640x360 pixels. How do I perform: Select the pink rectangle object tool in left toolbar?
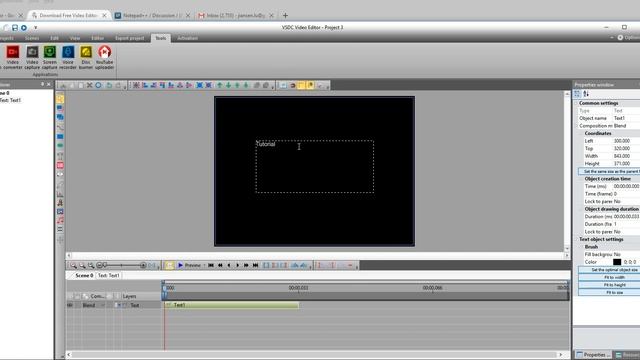pos(60,165)
